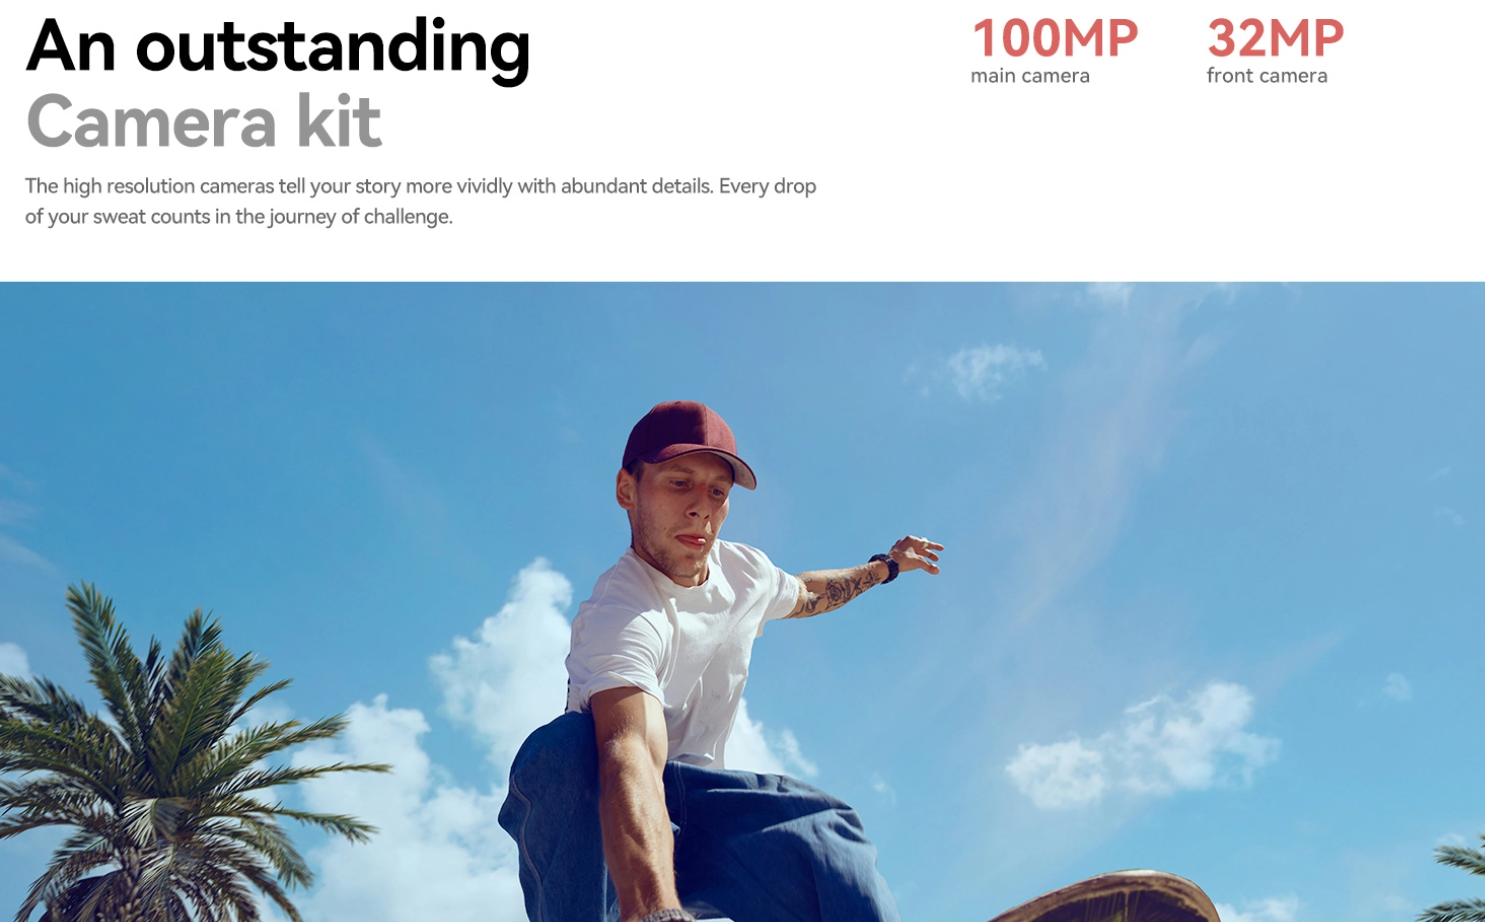Click the gray "Camera kit" heading
Screen dimensions: 1485x922
click(204, 122)
